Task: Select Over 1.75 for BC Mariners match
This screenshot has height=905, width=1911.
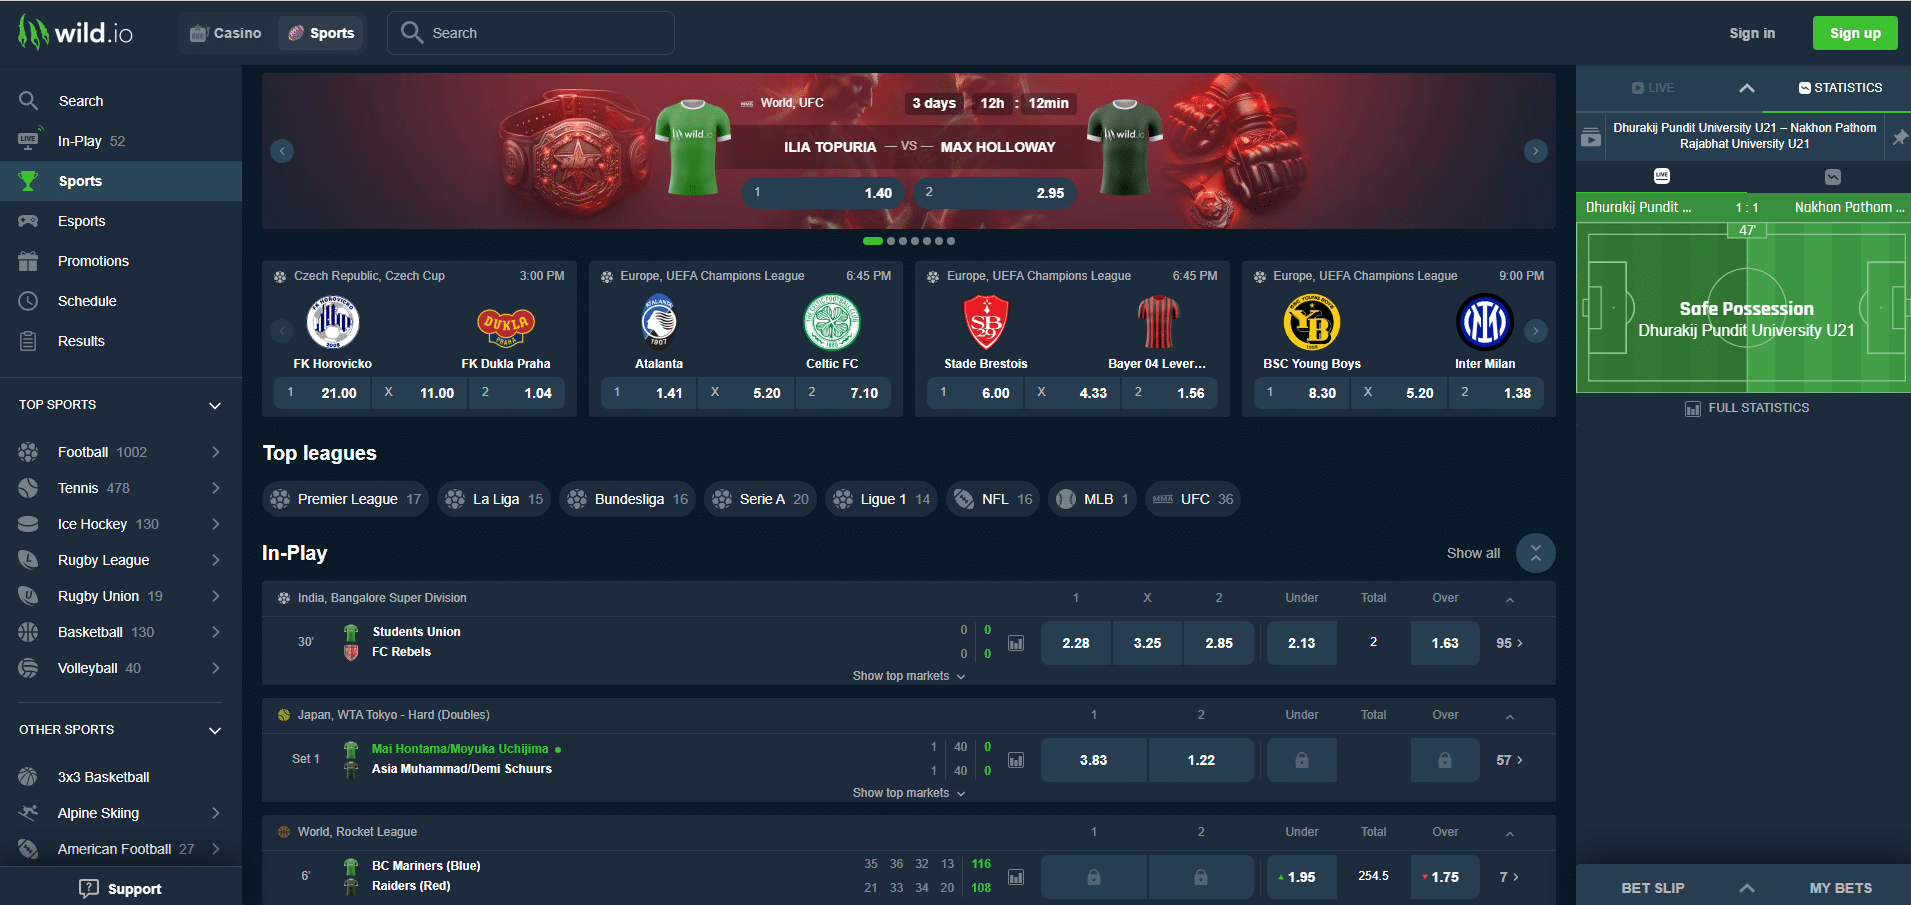Action: pyautogui.click(x=1445, y=877)
